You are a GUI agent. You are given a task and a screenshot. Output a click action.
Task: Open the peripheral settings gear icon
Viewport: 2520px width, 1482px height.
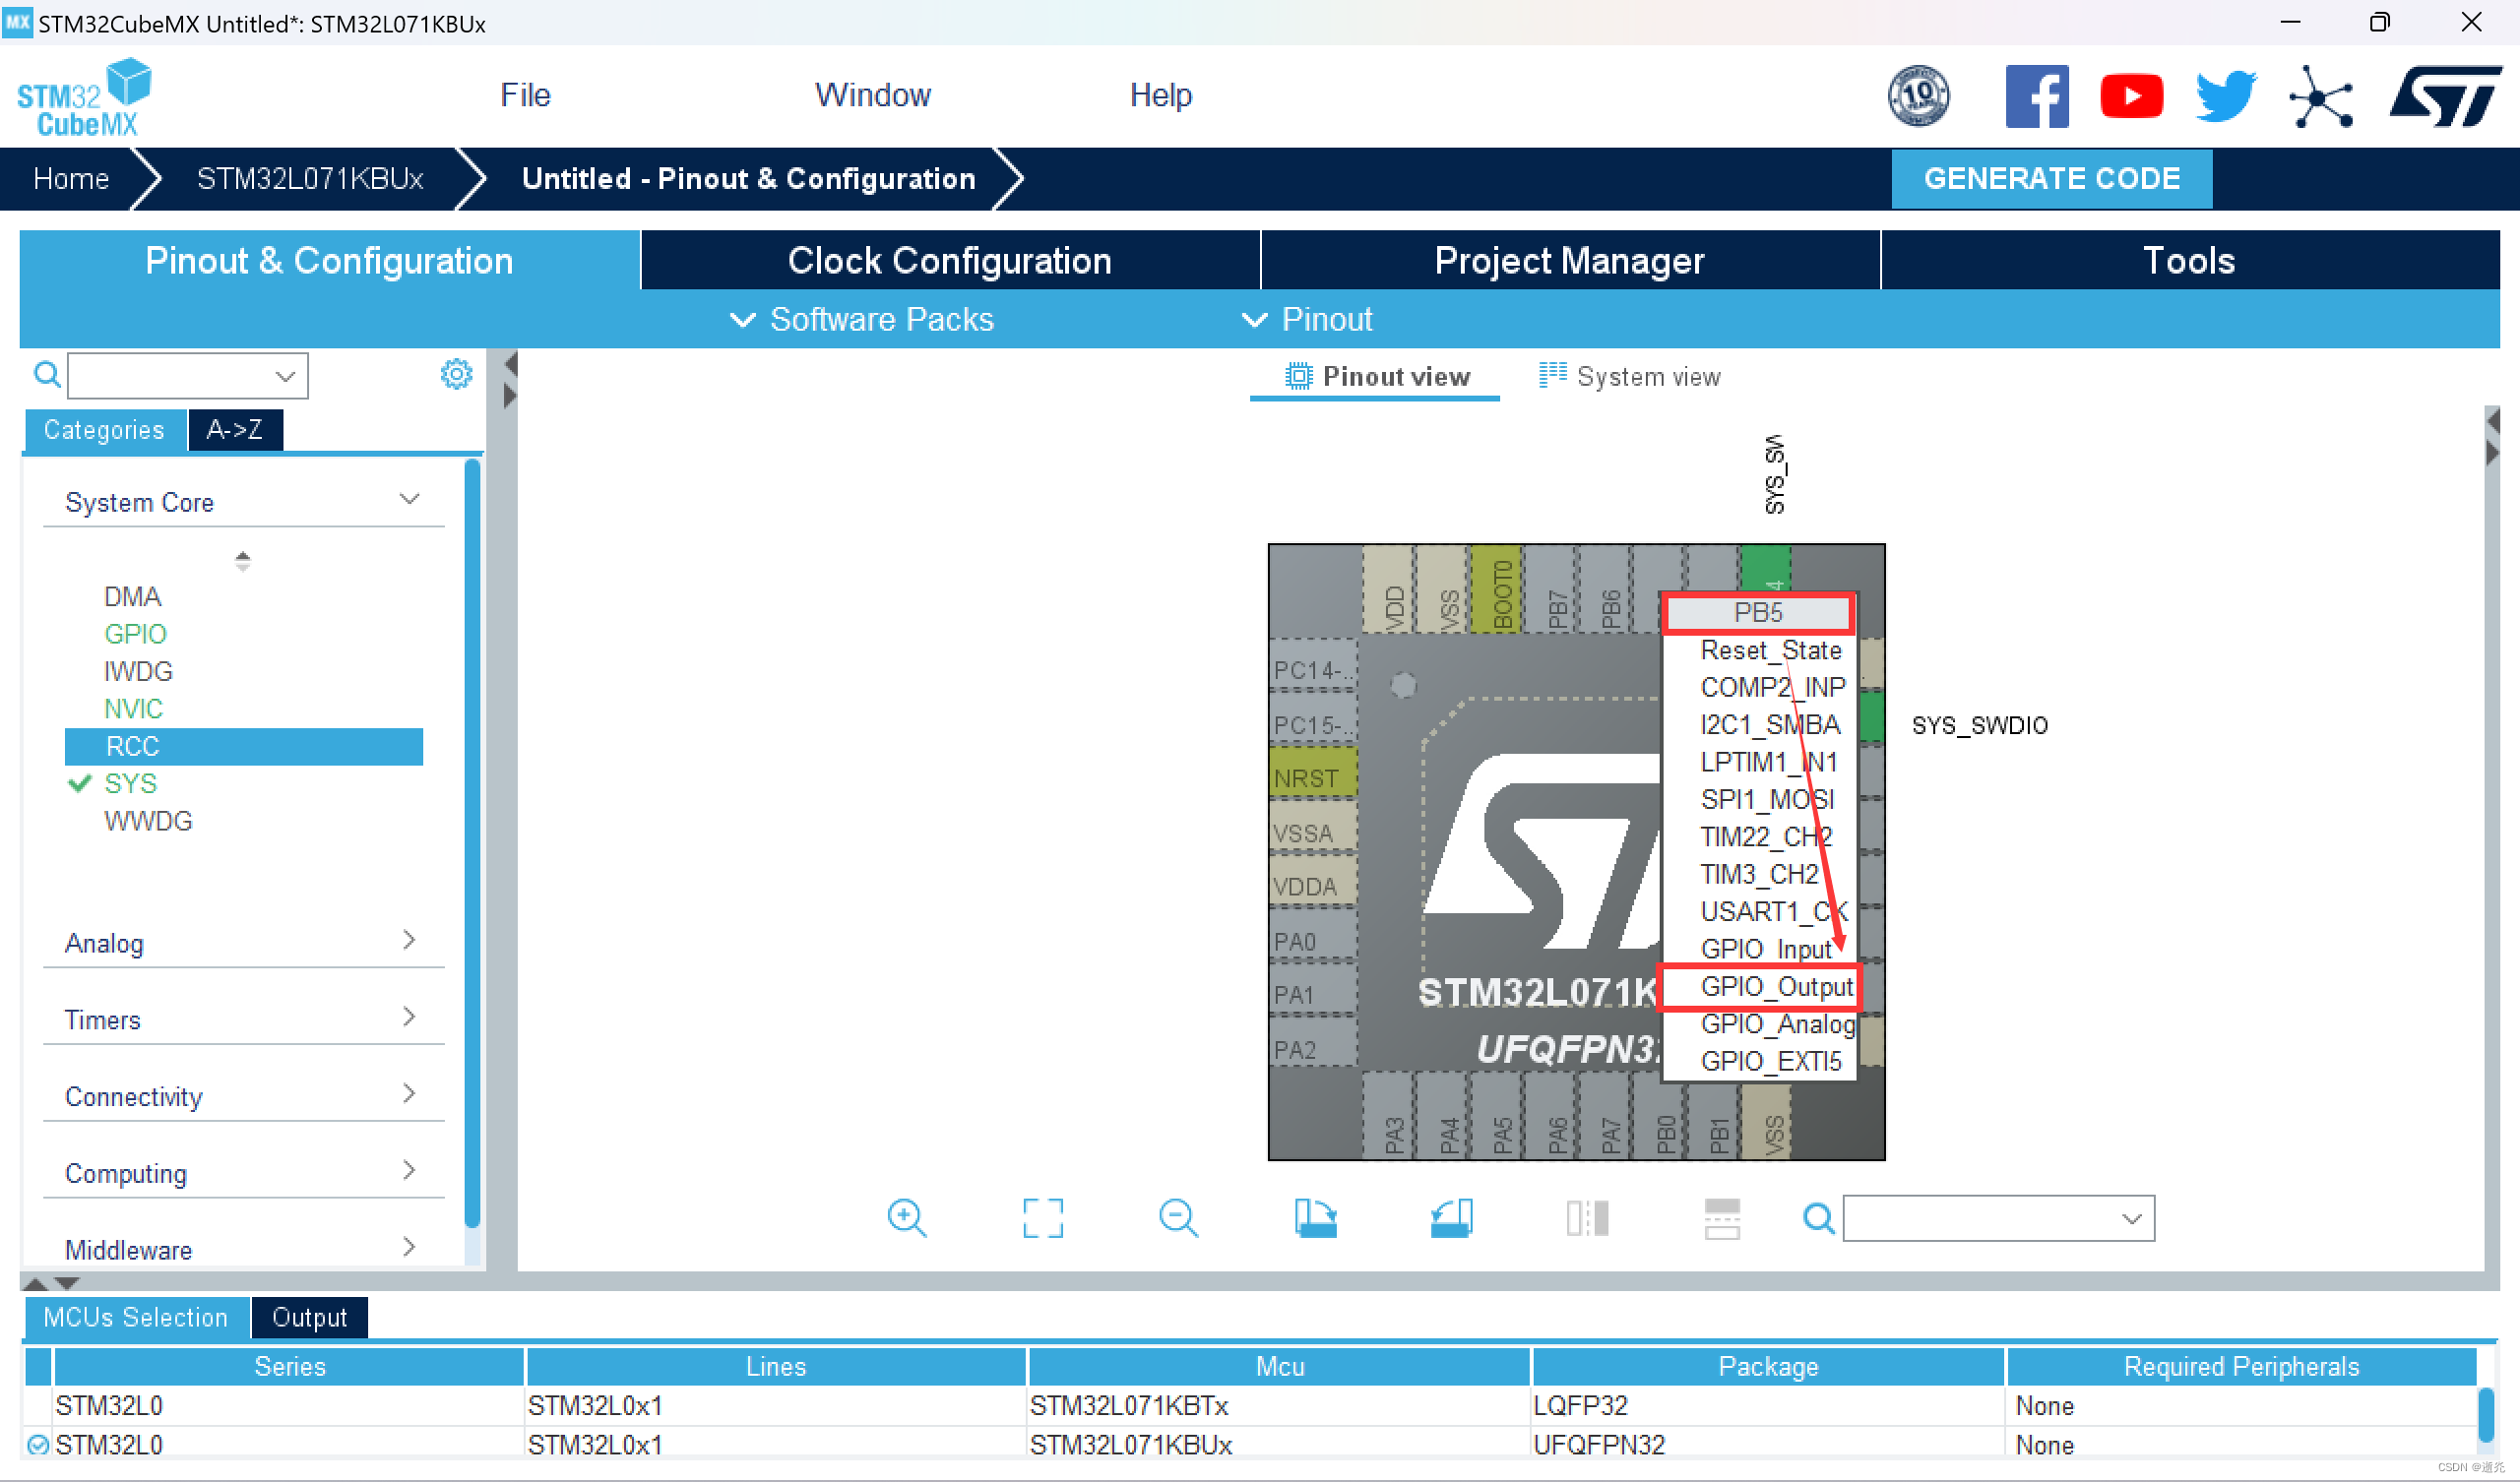(456, 375)
